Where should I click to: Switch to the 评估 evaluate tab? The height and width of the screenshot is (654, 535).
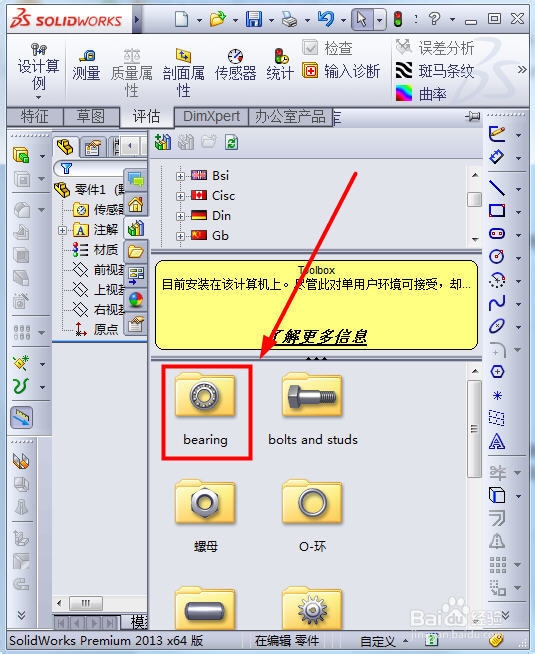[x=146, y=116]
